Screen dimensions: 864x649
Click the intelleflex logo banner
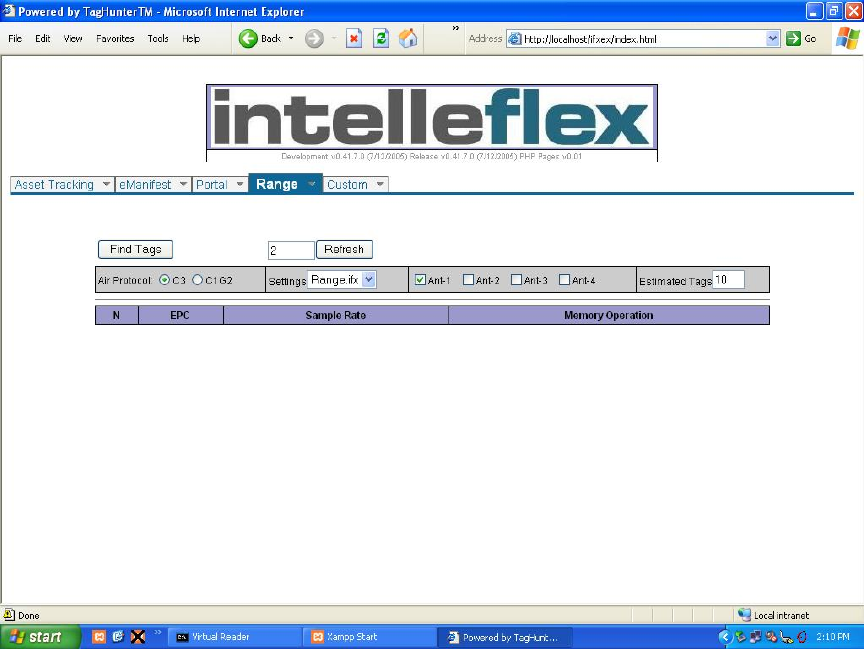[432, 117]
